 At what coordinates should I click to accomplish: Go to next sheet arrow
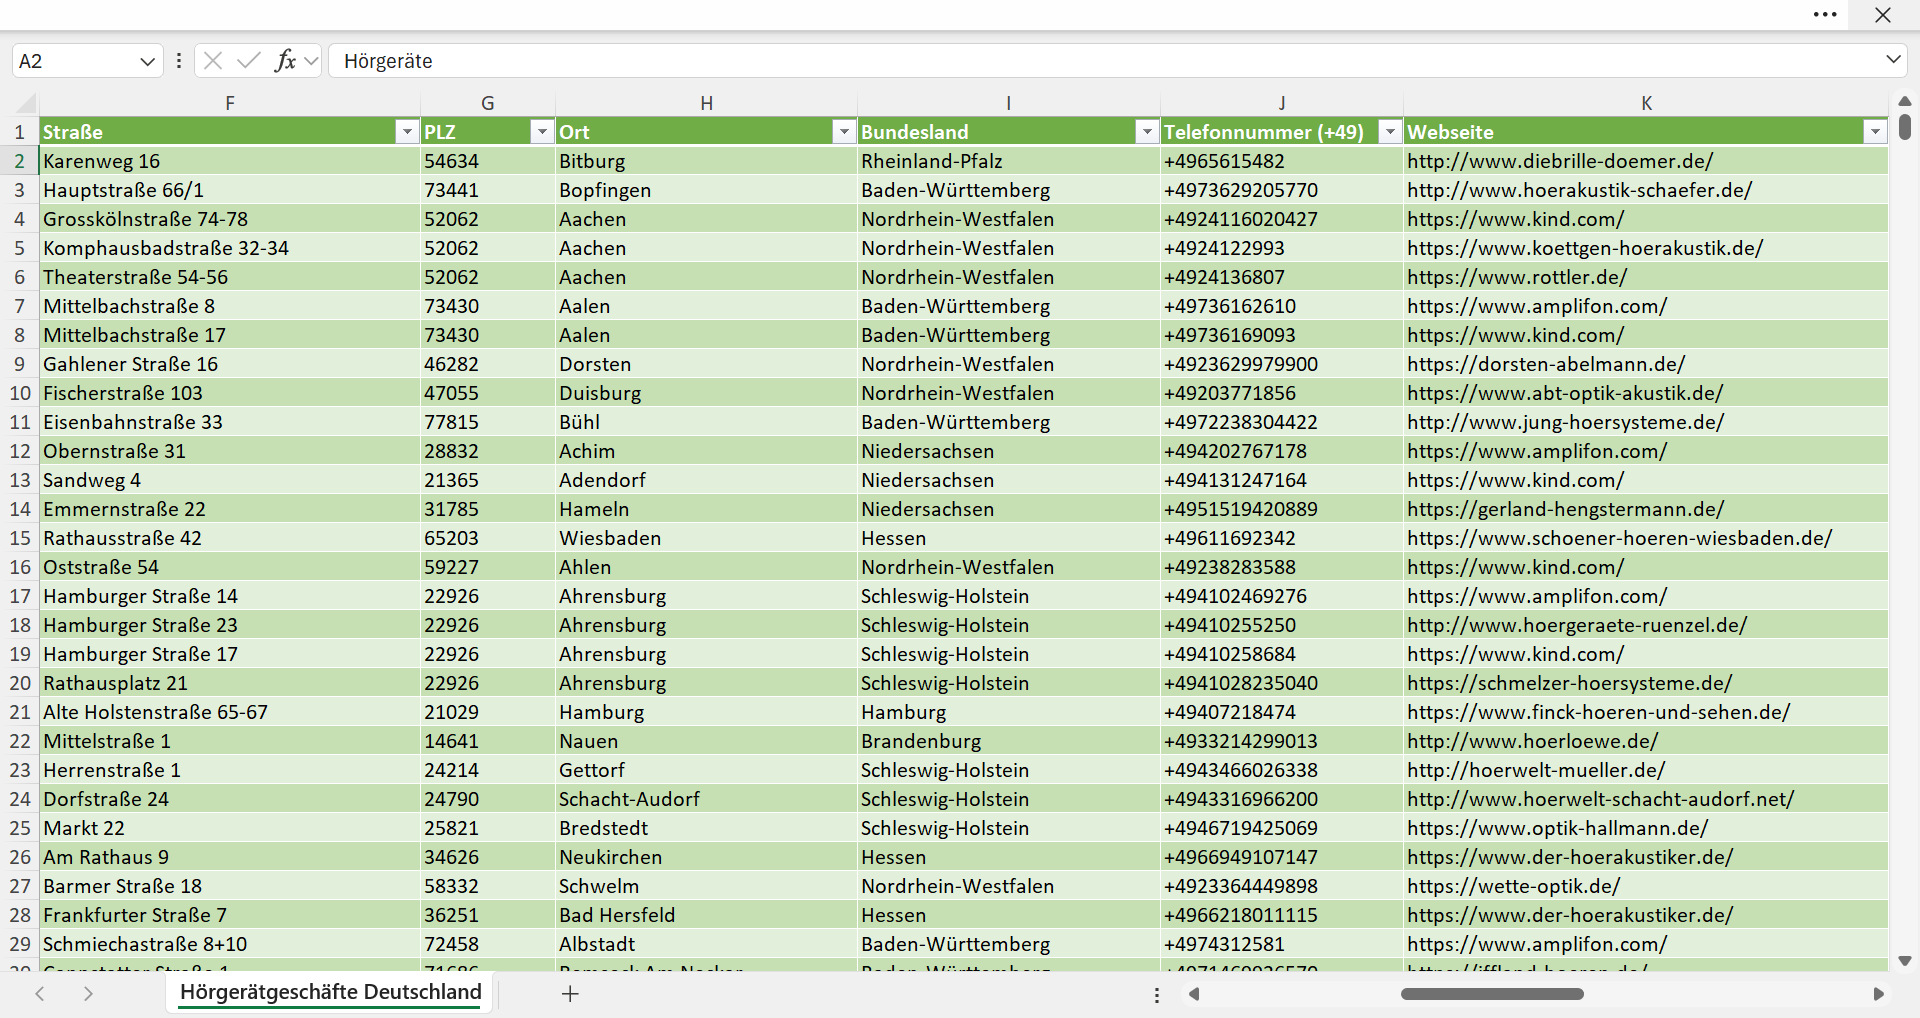(x=88, y=993)
